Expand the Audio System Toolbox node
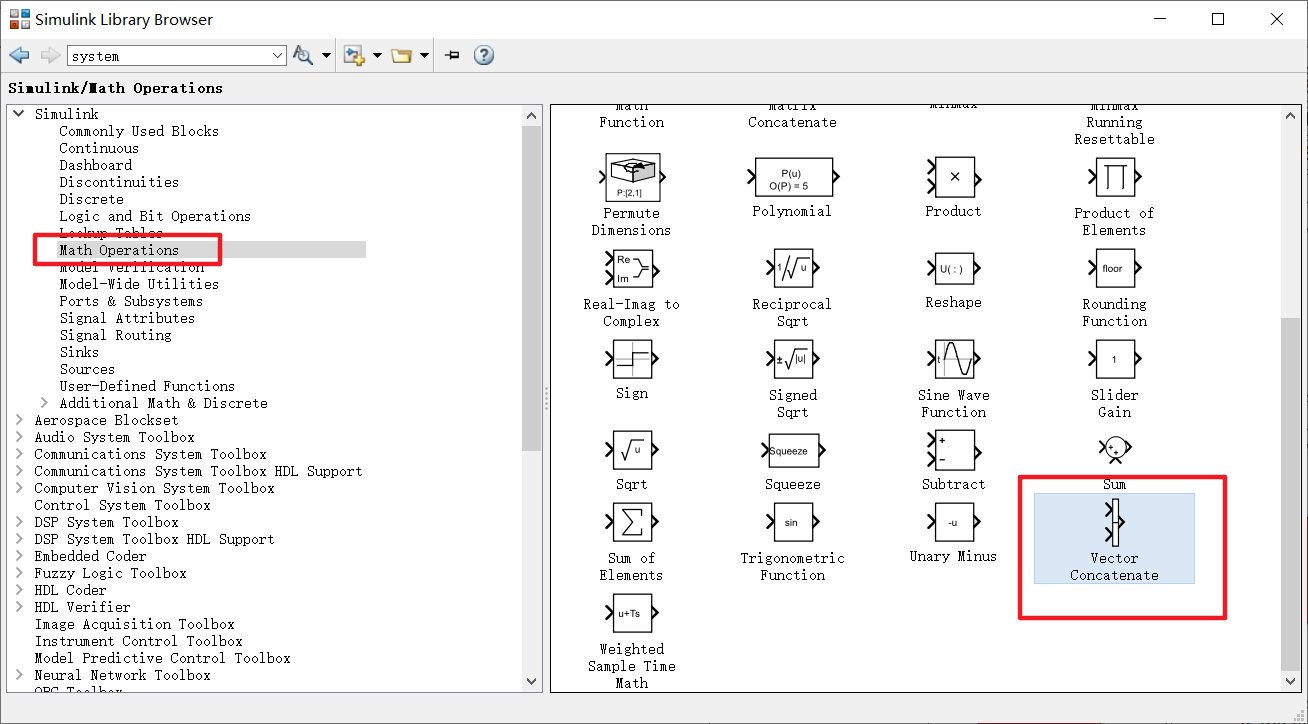This screenshot has height=724, width=1308. coord(19,437)
